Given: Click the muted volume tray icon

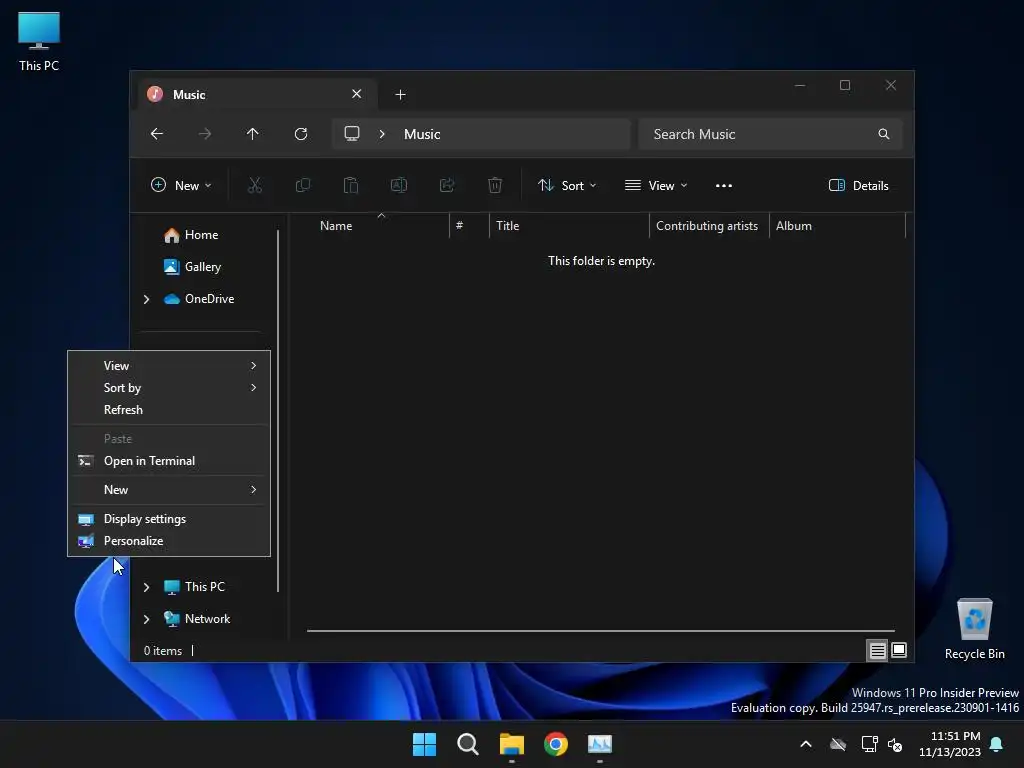Looking at the screenshot, I should pos(895,744).
